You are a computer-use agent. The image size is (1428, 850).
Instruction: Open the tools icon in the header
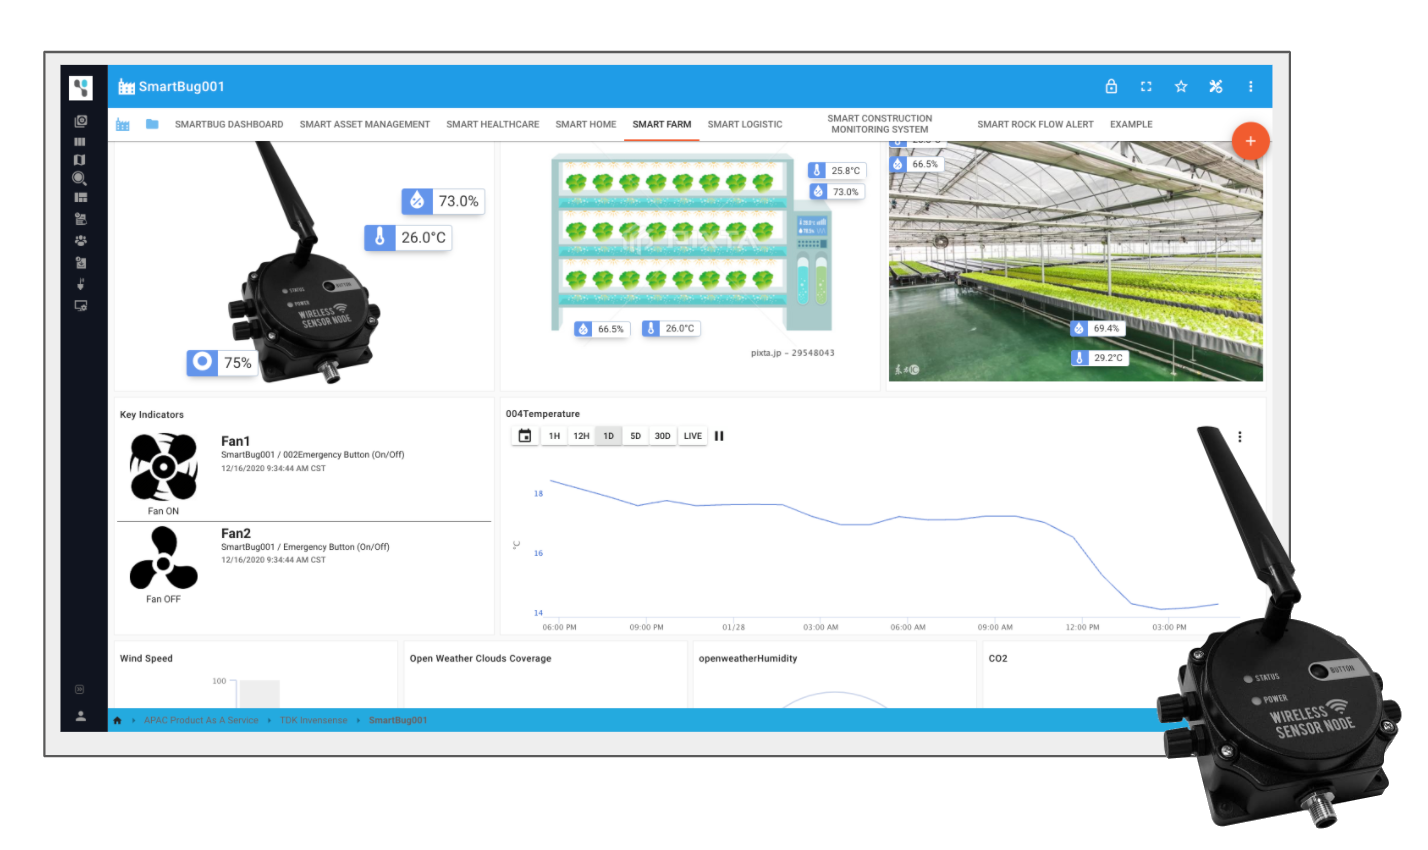[1216, 87]
